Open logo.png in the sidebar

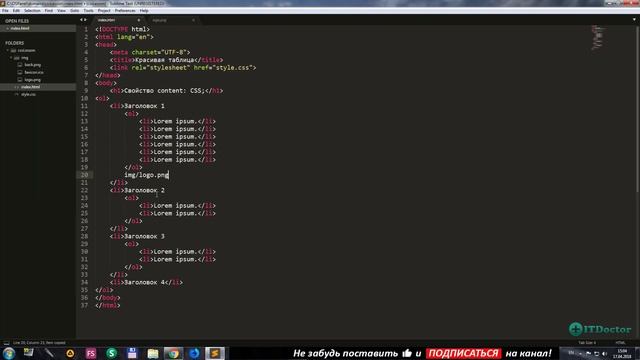pyautogui.click(x=33, y=80)
